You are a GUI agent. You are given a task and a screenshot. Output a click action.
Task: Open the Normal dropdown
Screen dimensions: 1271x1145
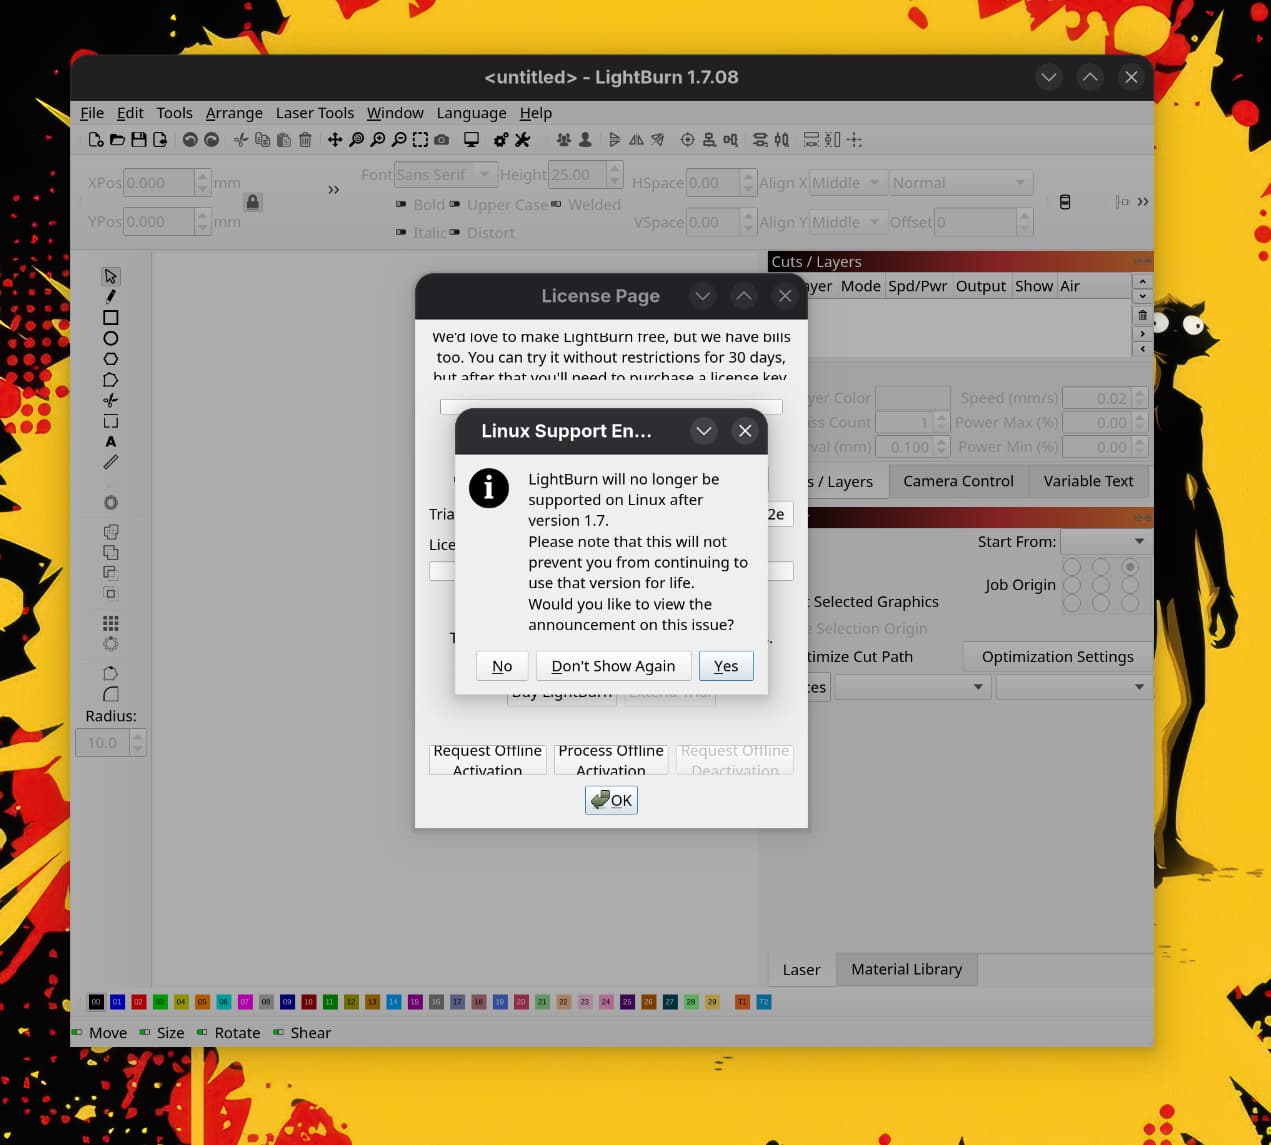tap(961, 183)
